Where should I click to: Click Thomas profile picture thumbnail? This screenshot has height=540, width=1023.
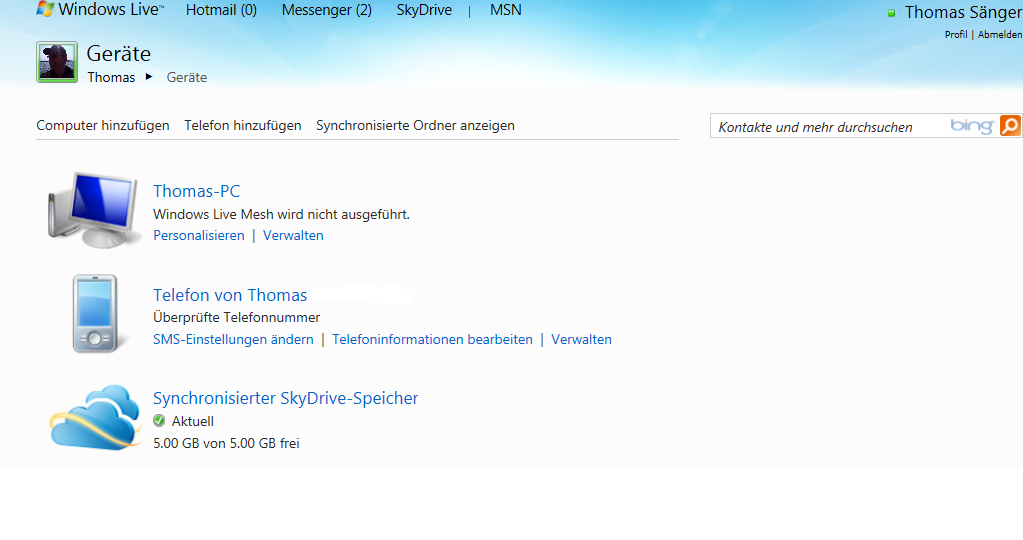coord(57,62)
